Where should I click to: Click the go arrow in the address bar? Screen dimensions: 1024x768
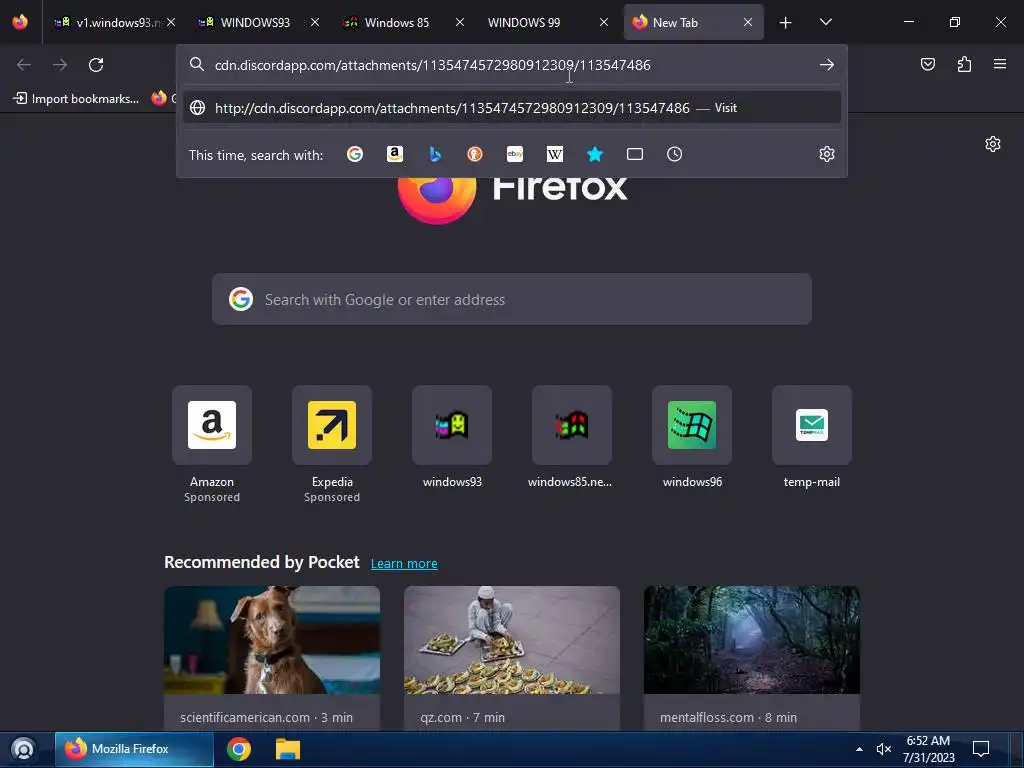click(x=827, y=65)
